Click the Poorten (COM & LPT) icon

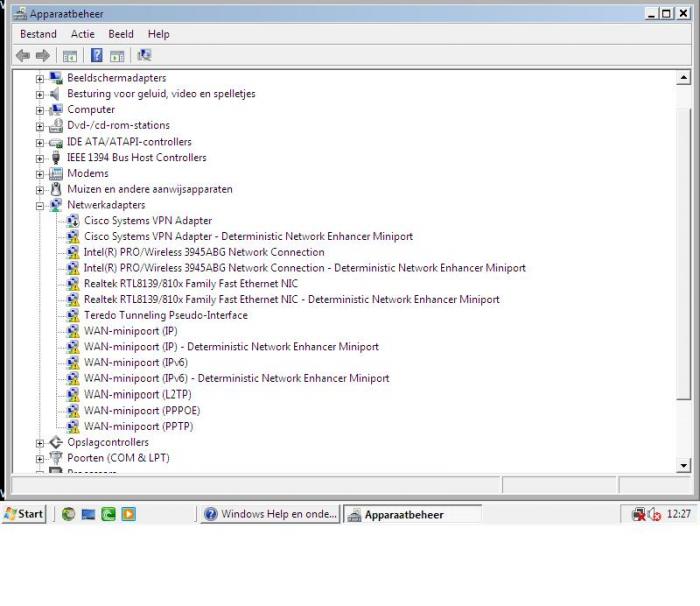coord(56,458)
